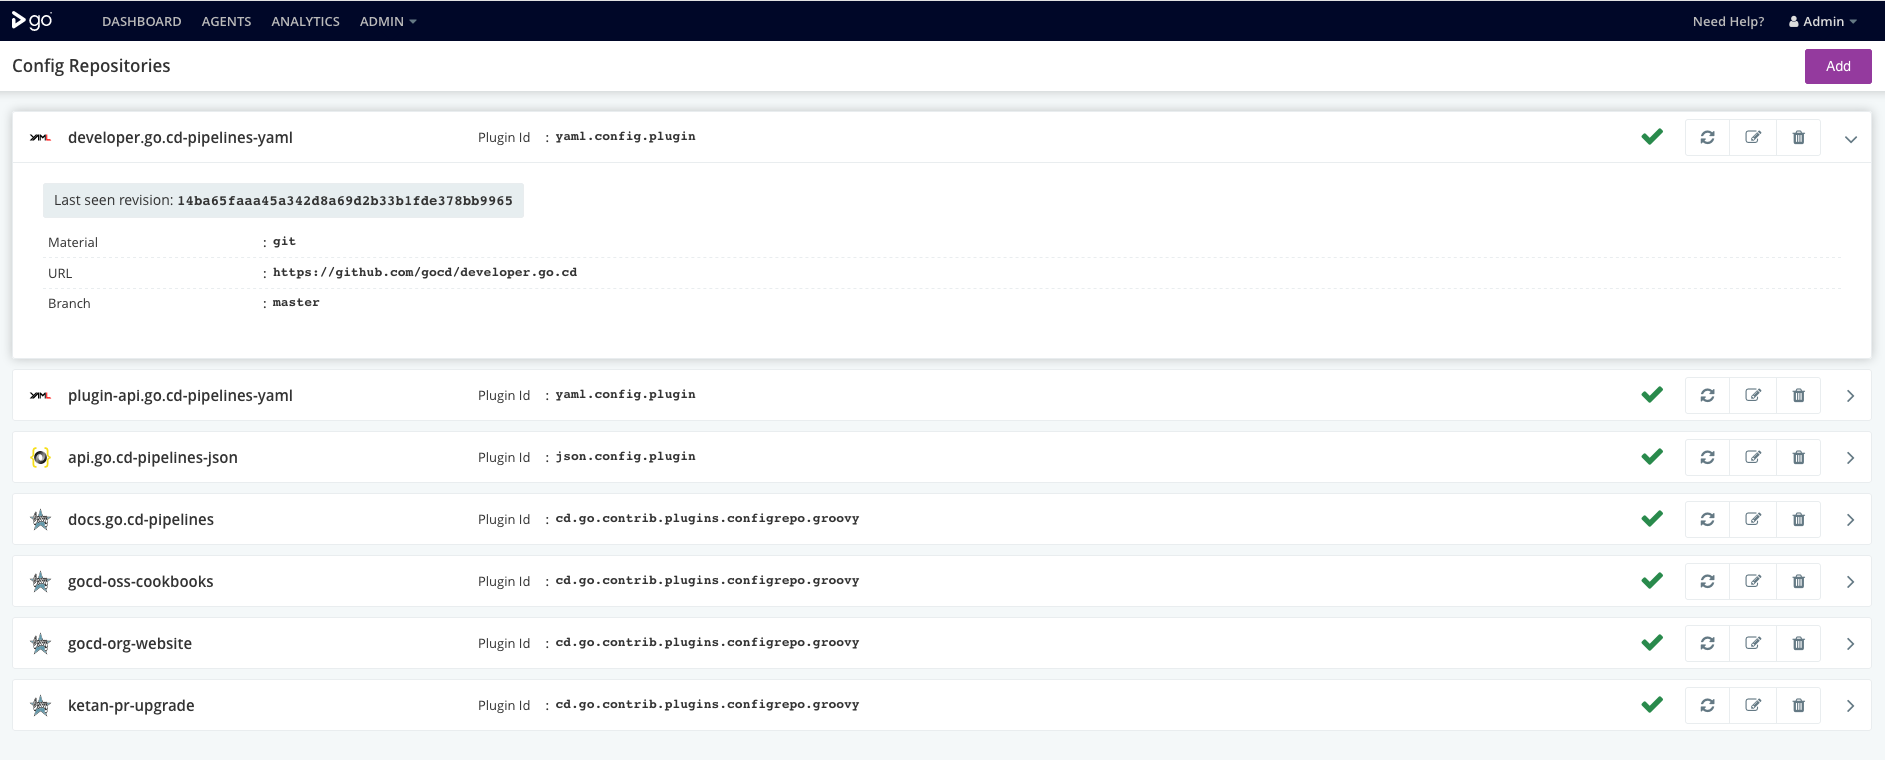Refresh the api.go.cd-pipelines-json repository
The width and height of the screenshot is (1885, 760).
click(x=1708, y=457)
